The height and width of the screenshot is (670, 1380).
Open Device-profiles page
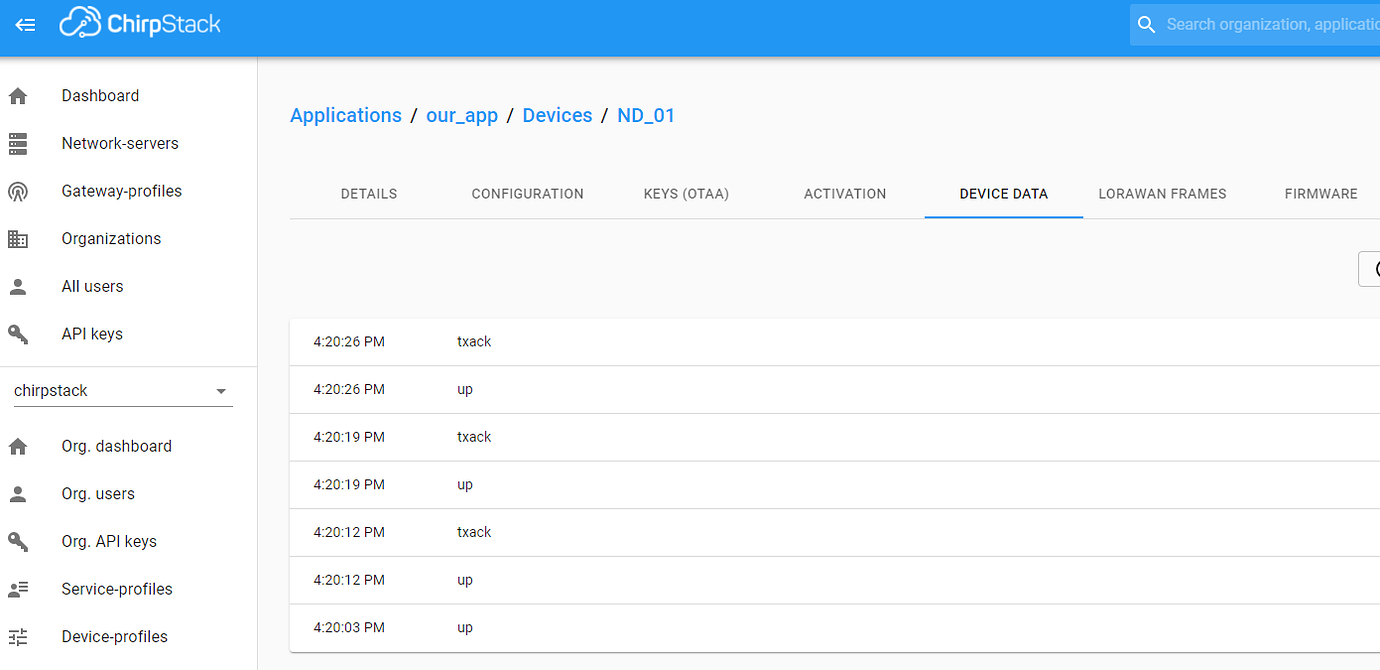click(x=114, y=637)
